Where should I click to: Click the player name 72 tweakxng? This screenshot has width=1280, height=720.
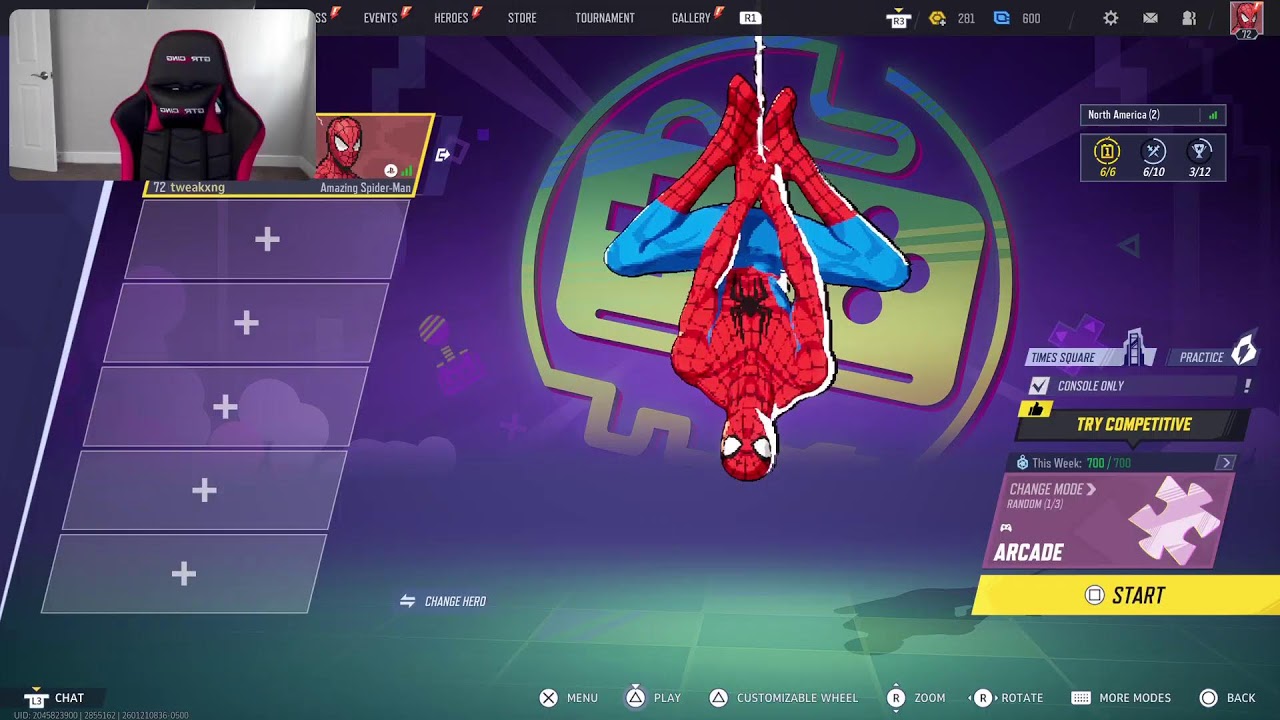click(189, 187)
